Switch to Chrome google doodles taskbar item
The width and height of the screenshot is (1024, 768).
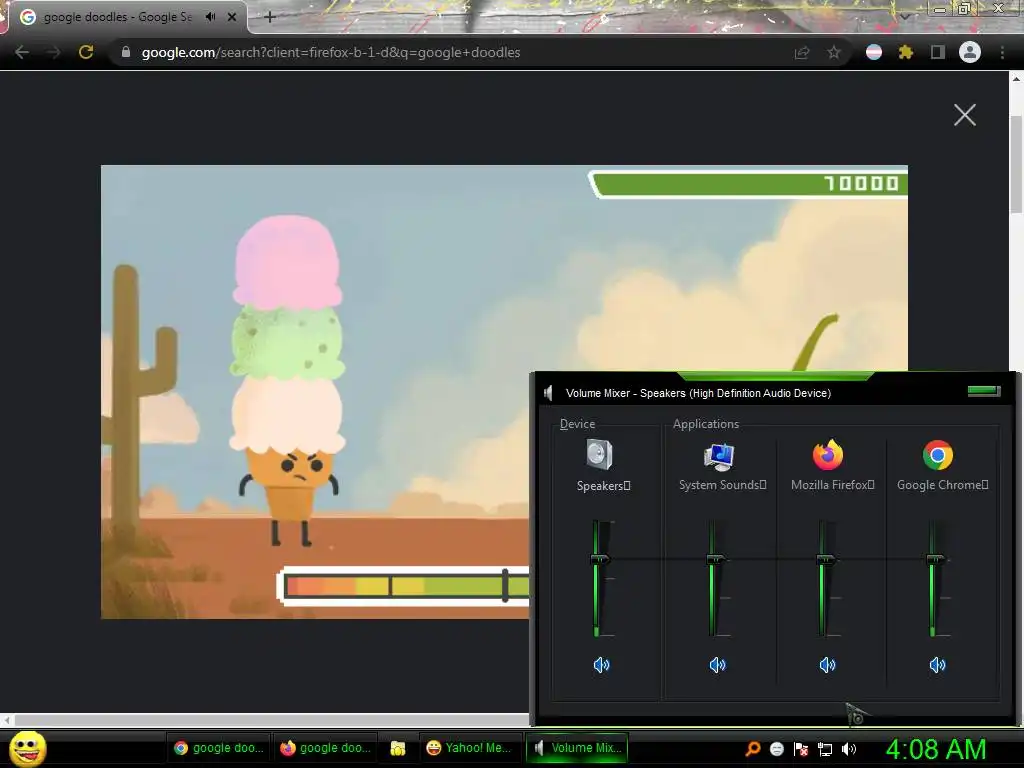pyautogui.click(x=219, y=748)
